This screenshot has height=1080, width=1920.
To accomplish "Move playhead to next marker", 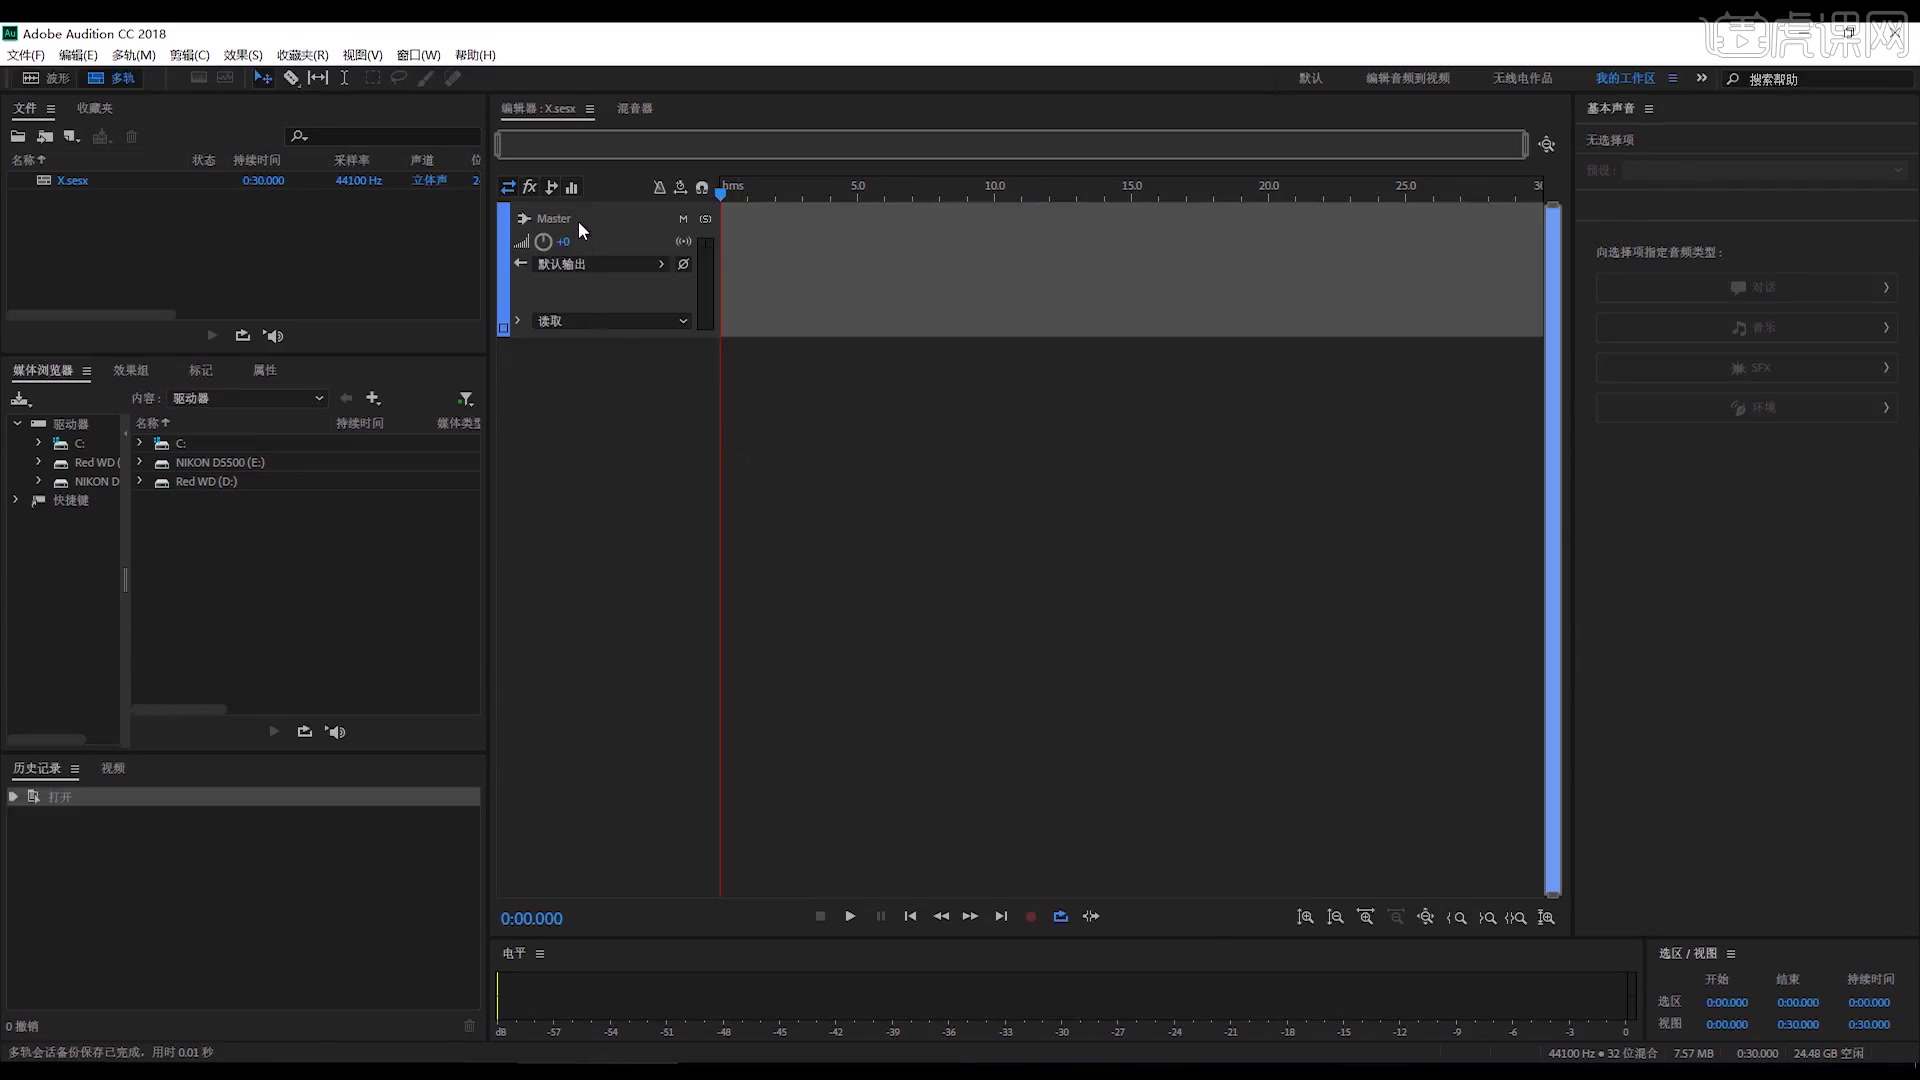I will pyautogui.click(x=1001, y=916).
